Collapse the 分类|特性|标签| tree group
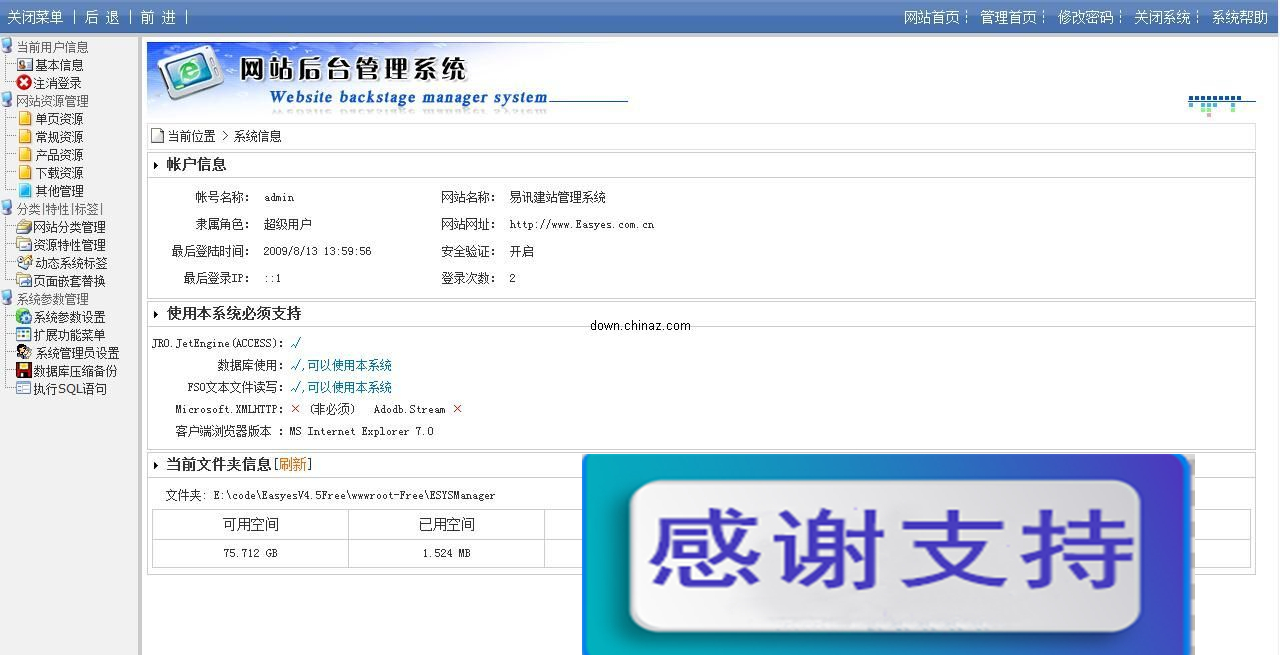The width and height of the screenshot is (1280, 655). 7,209
